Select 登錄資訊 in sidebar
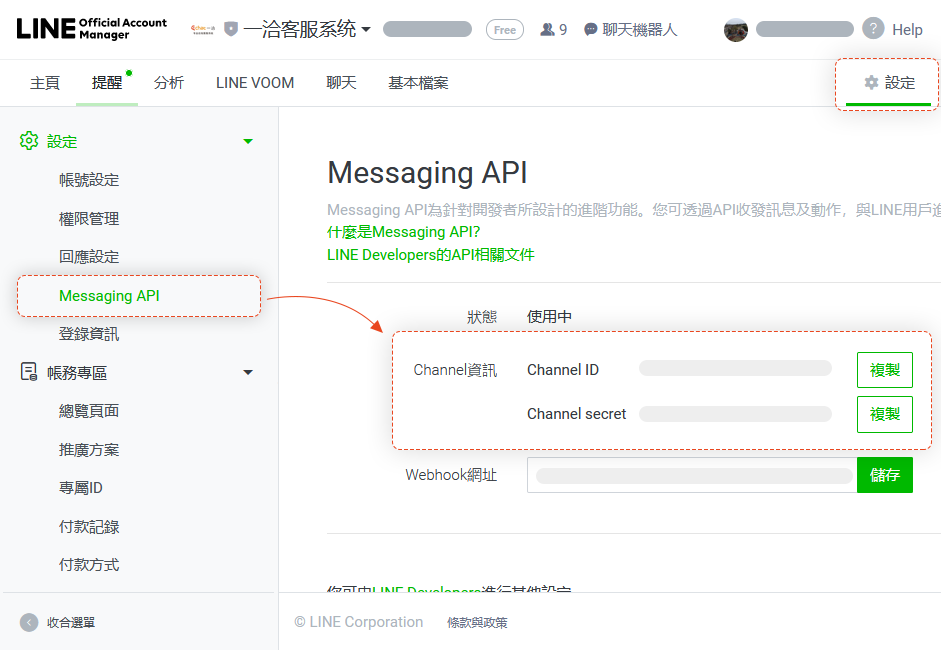This screenshot has width=941, height=650. [89, 334]
